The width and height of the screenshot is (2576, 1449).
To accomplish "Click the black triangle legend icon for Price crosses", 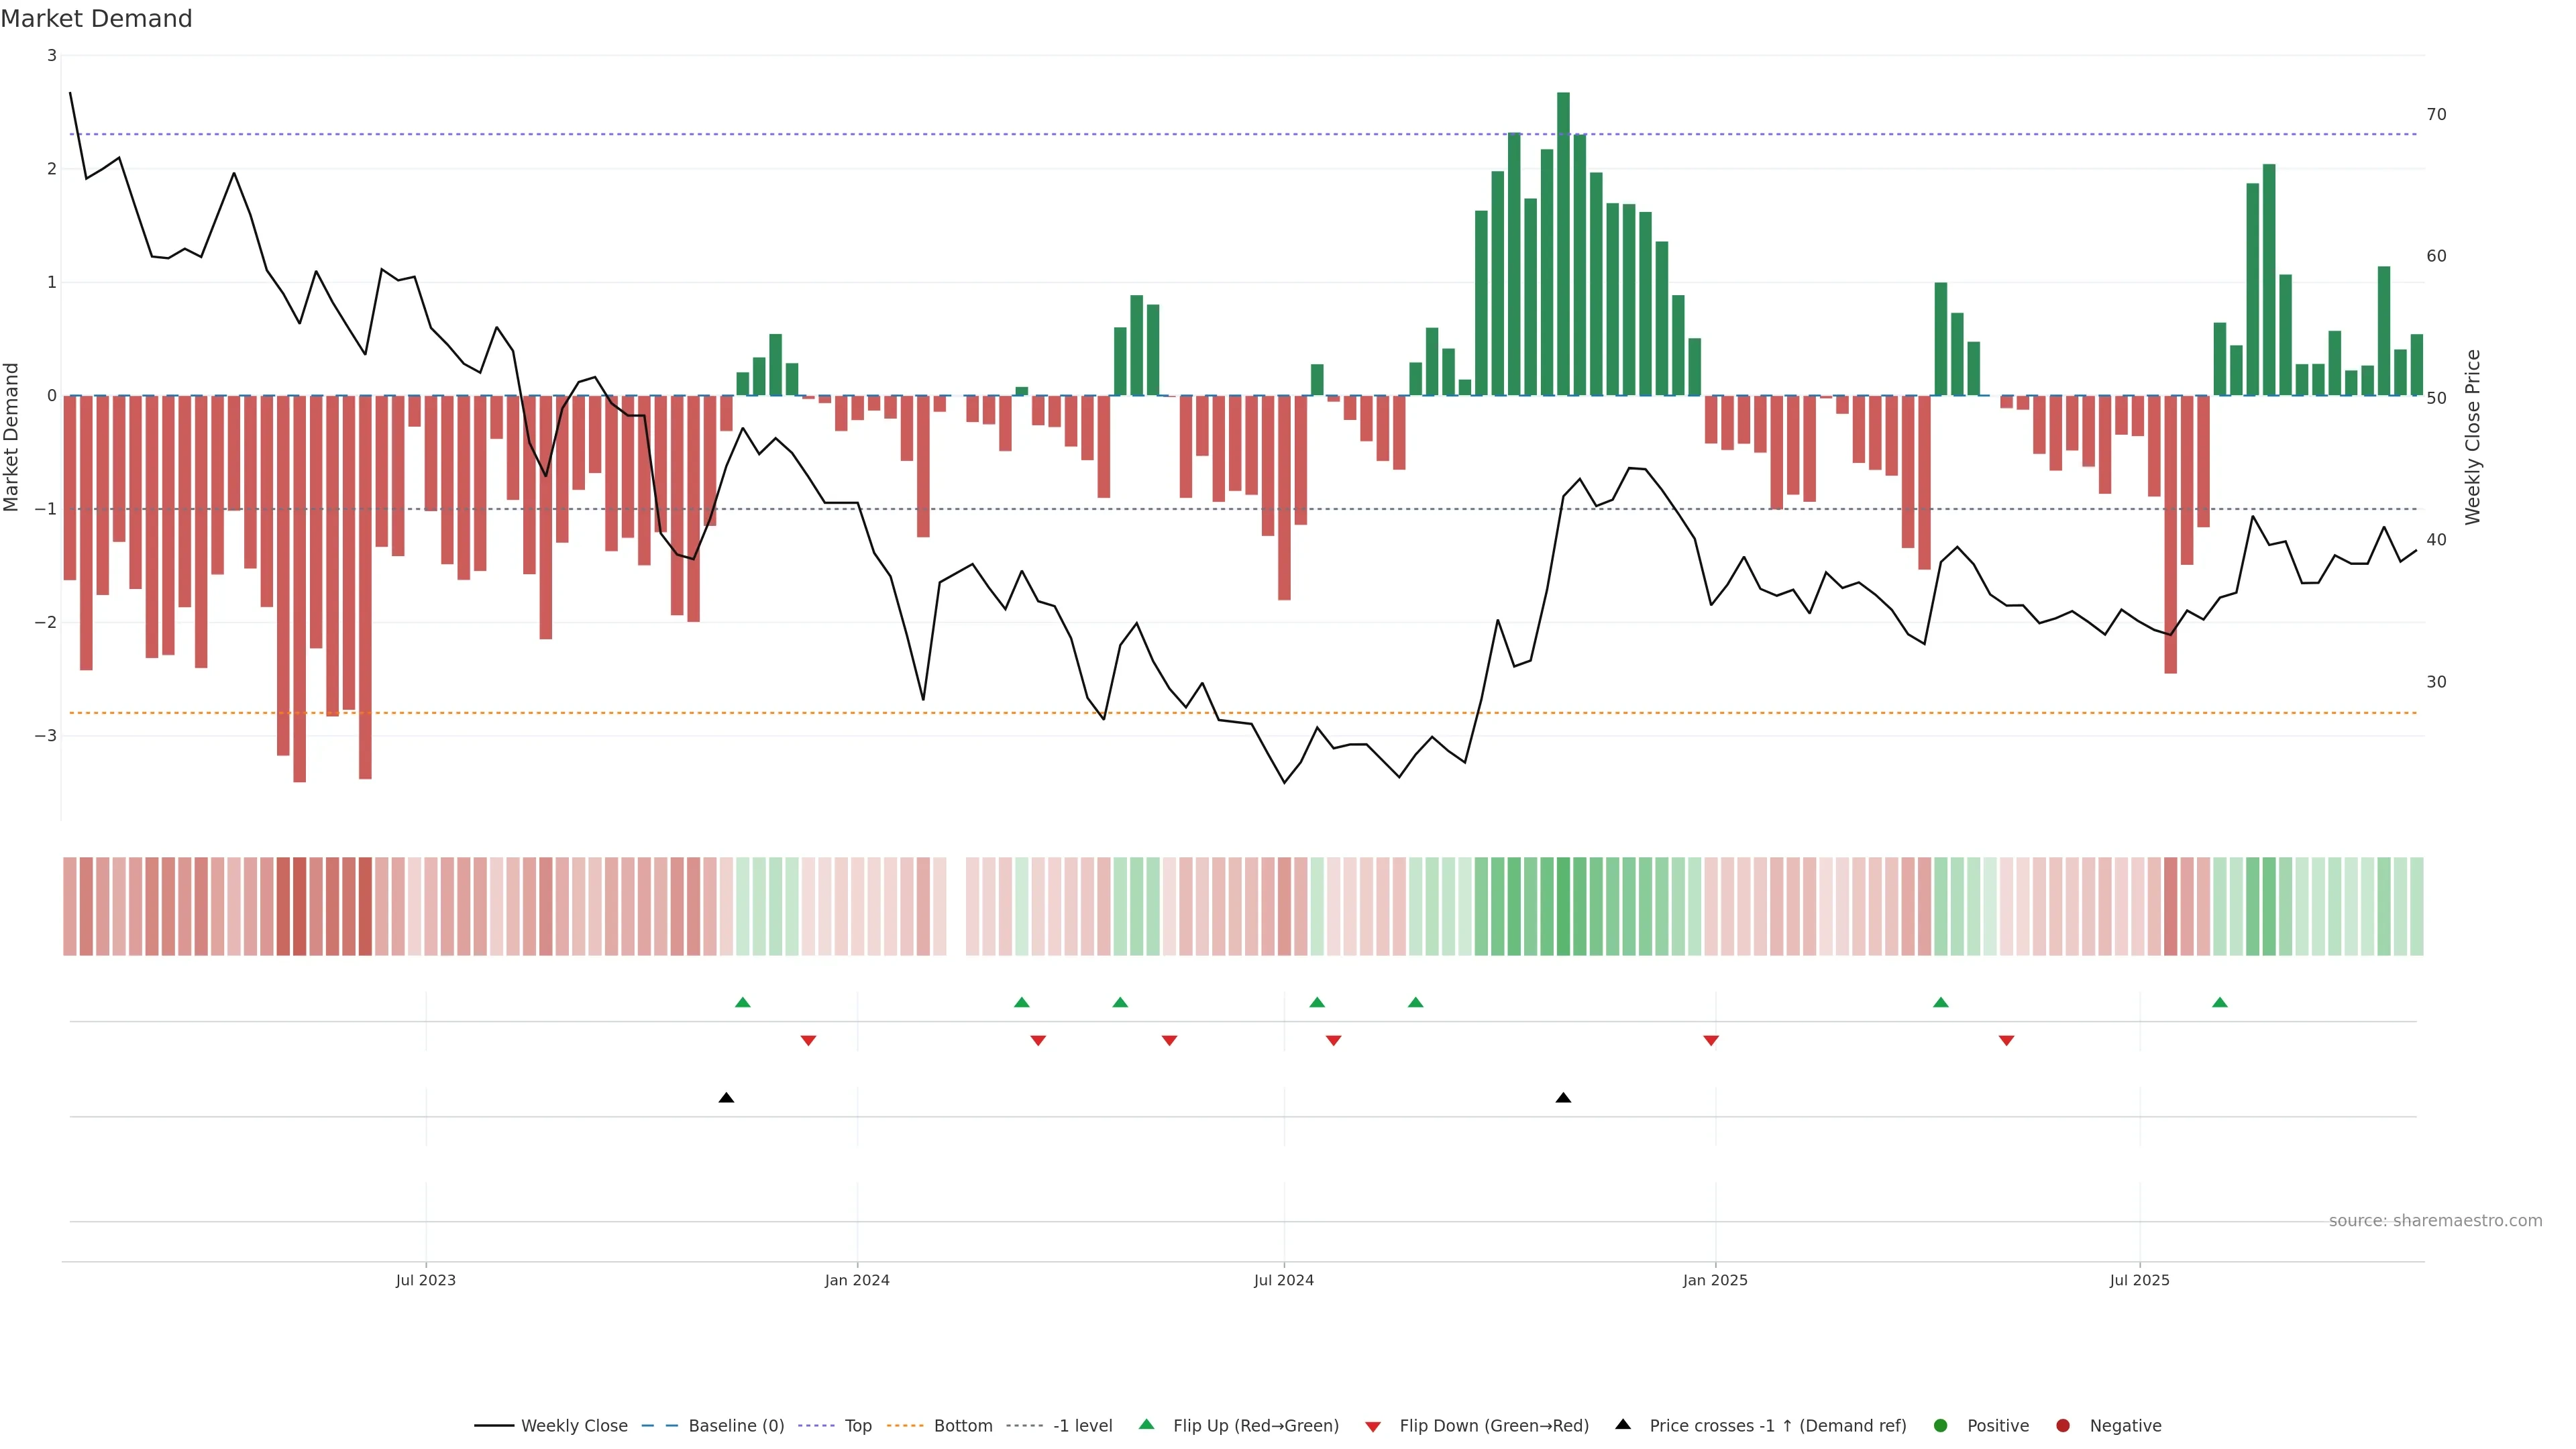I will coord(1622,1424).
